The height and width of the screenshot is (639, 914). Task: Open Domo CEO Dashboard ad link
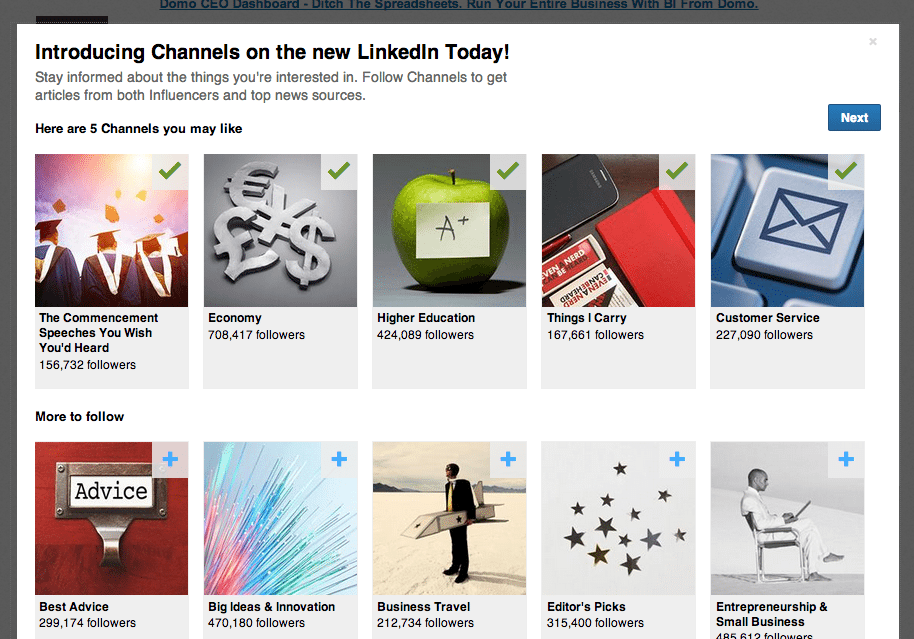[458, 5]
